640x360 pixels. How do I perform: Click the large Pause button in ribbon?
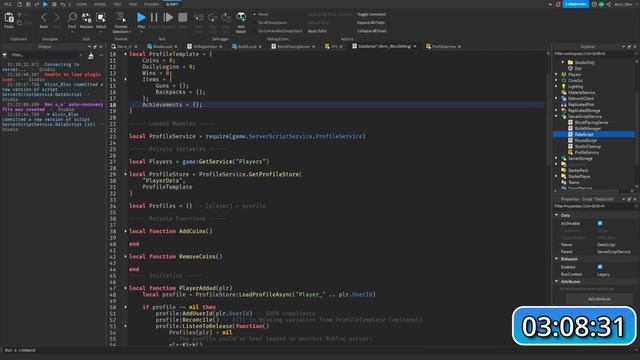pos(154,17)
